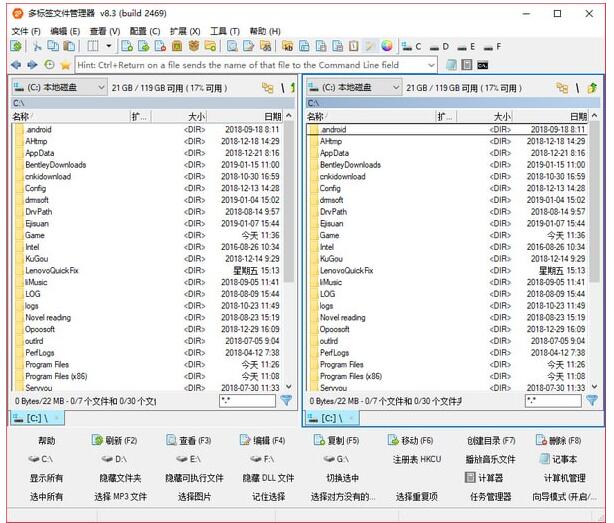The image size is (614, 523).
Task: Toggle the 隐藏文件夹 button
Action: pyautogui.click(x=120, y=478)
